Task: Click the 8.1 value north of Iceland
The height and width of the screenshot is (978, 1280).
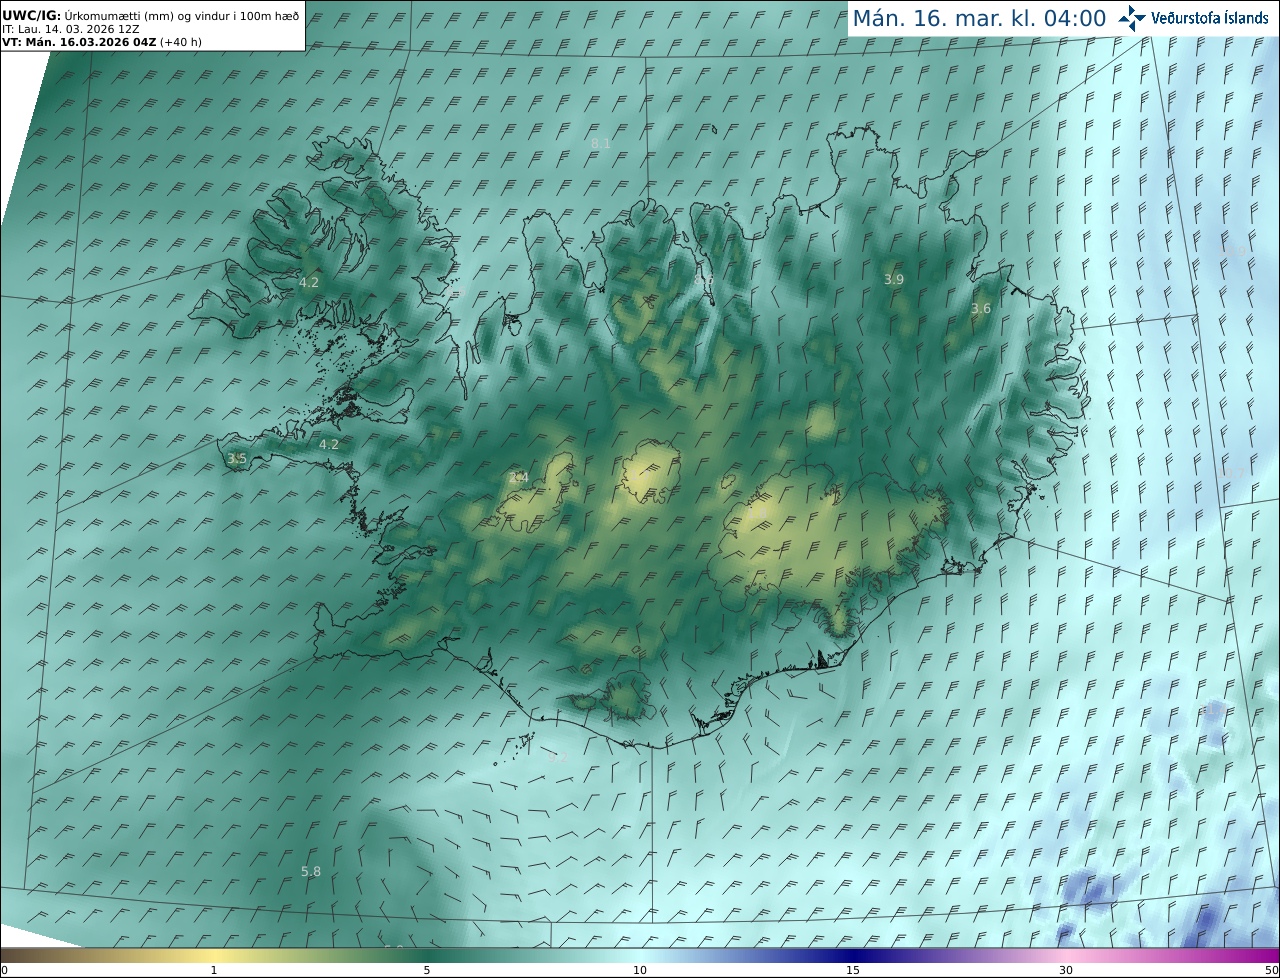Action: [x=600, y=144]
